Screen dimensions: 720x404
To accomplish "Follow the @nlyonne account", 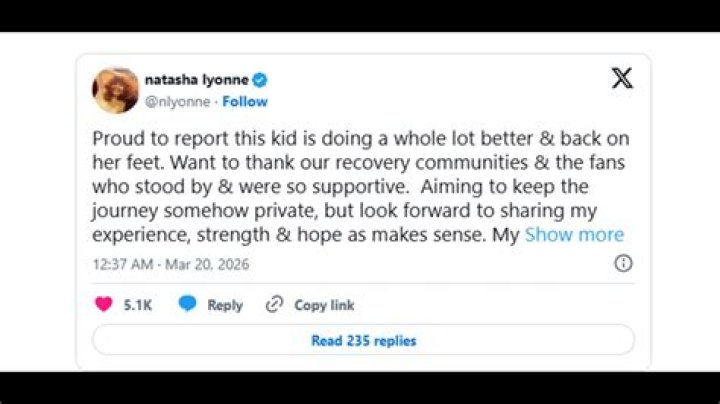I will (x=245, y=101).
